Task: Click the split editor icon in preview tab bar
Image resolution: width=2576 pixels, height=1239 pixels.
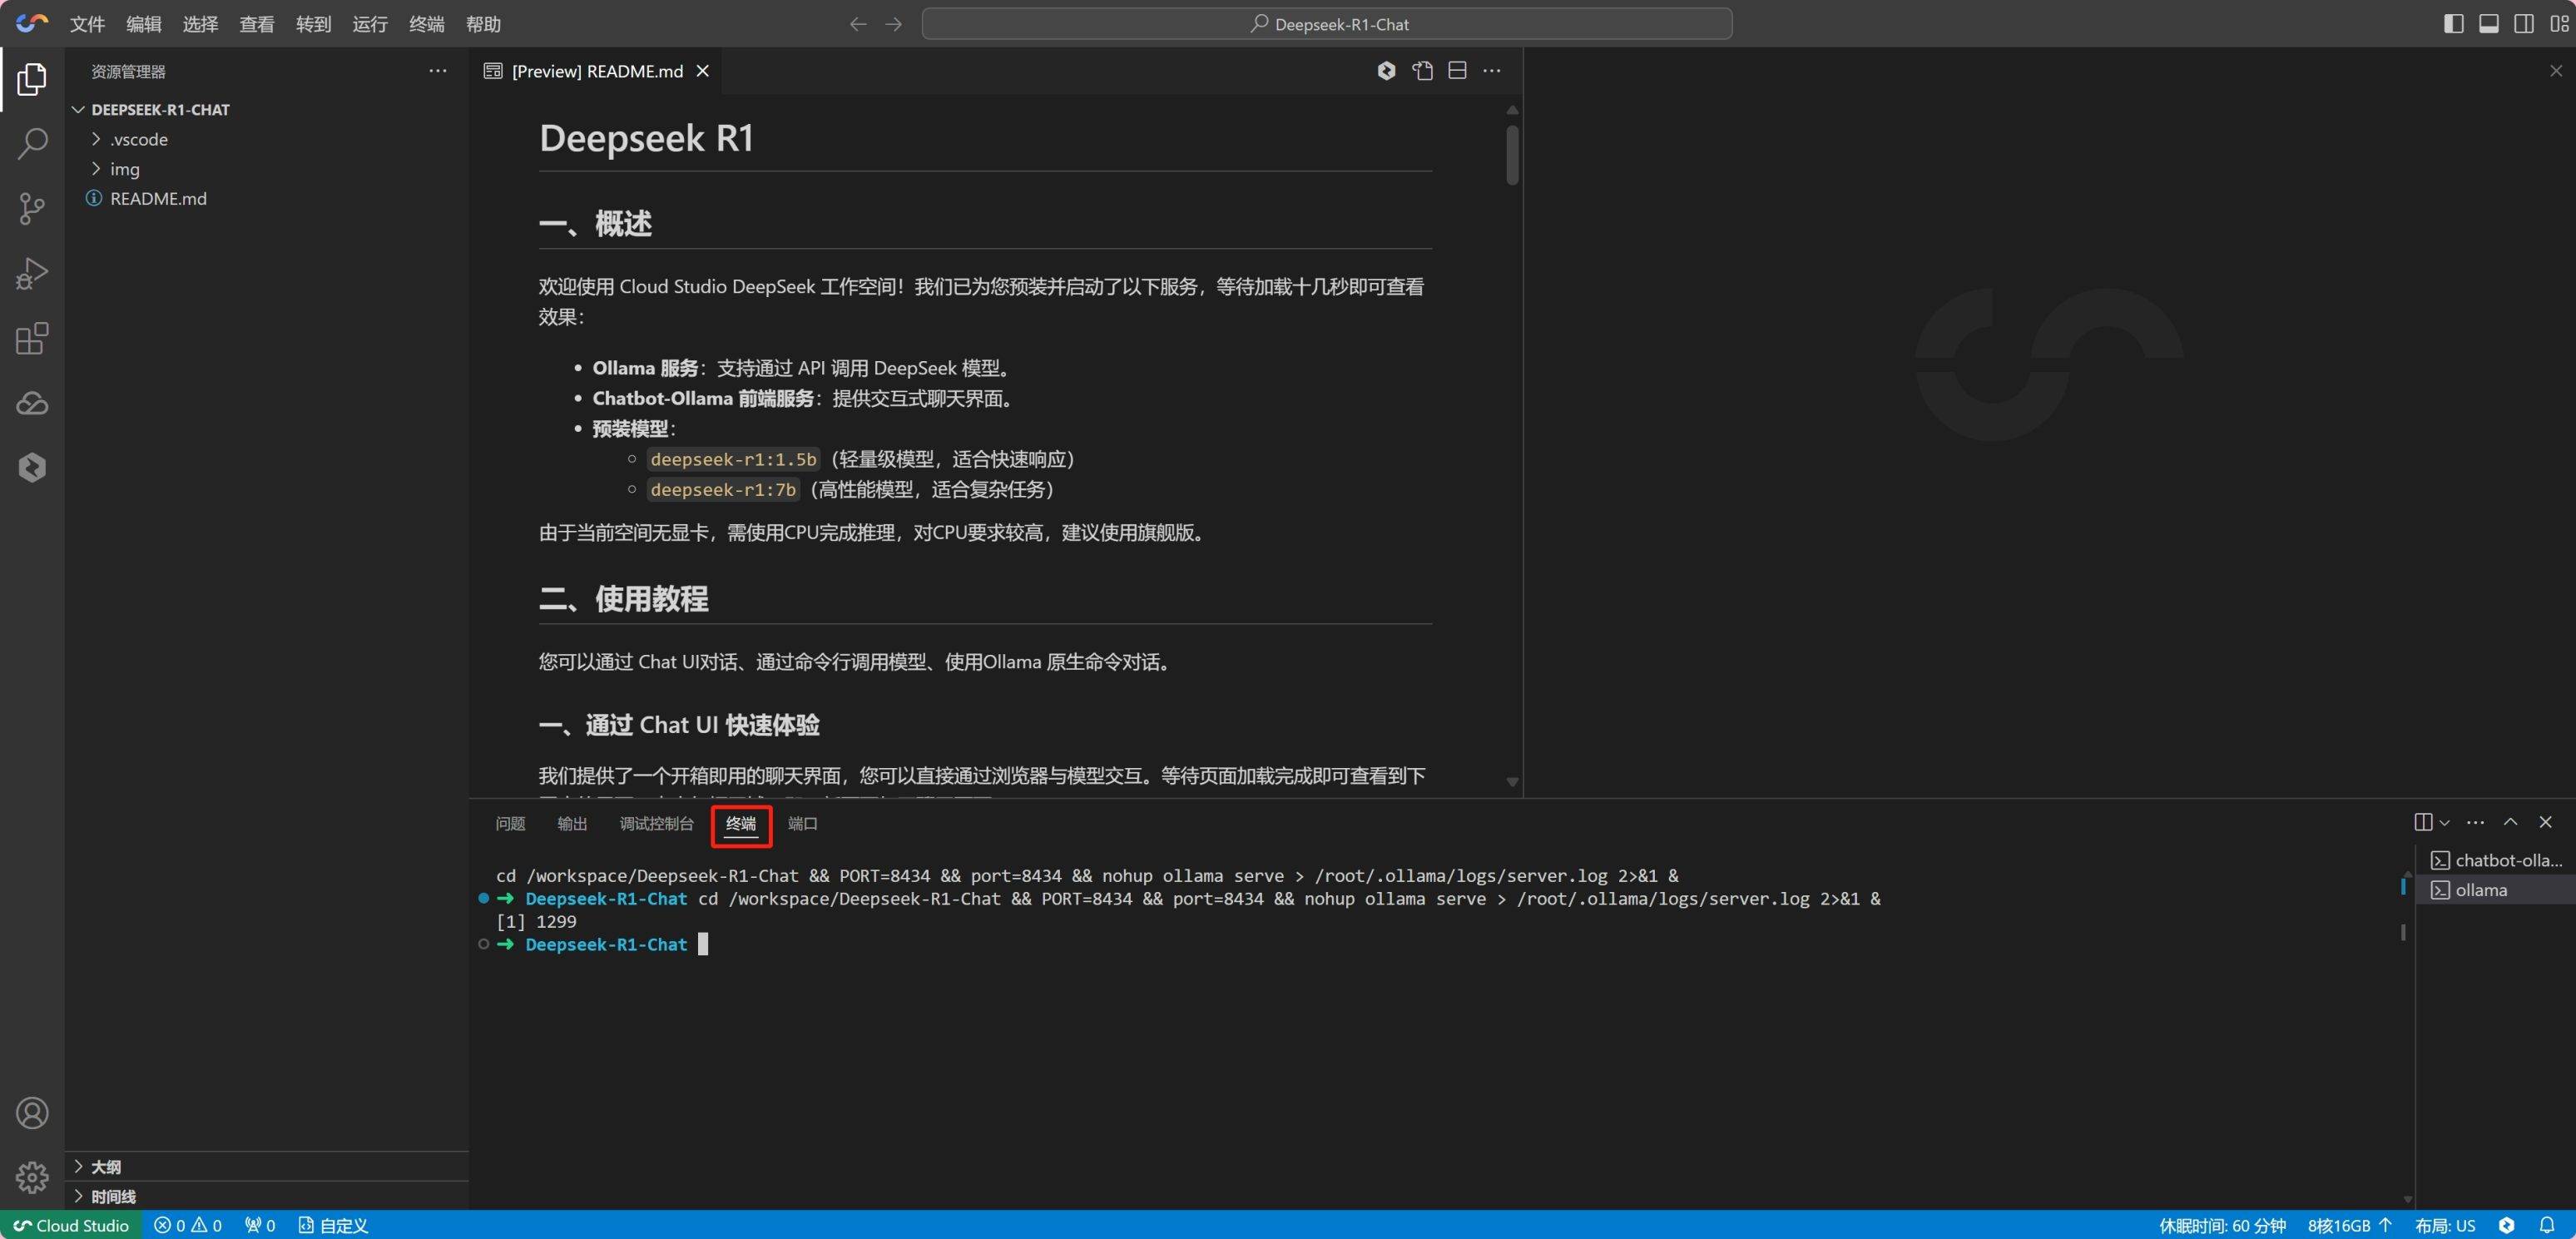Action: pyautogui.click(x=1457, y=71)
